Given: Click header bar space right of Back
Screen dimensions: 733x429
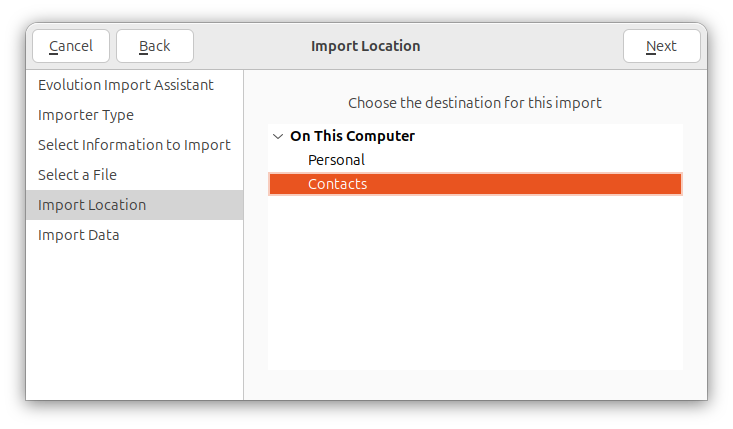Looking at the screenshot, I should tap(250, 46).
